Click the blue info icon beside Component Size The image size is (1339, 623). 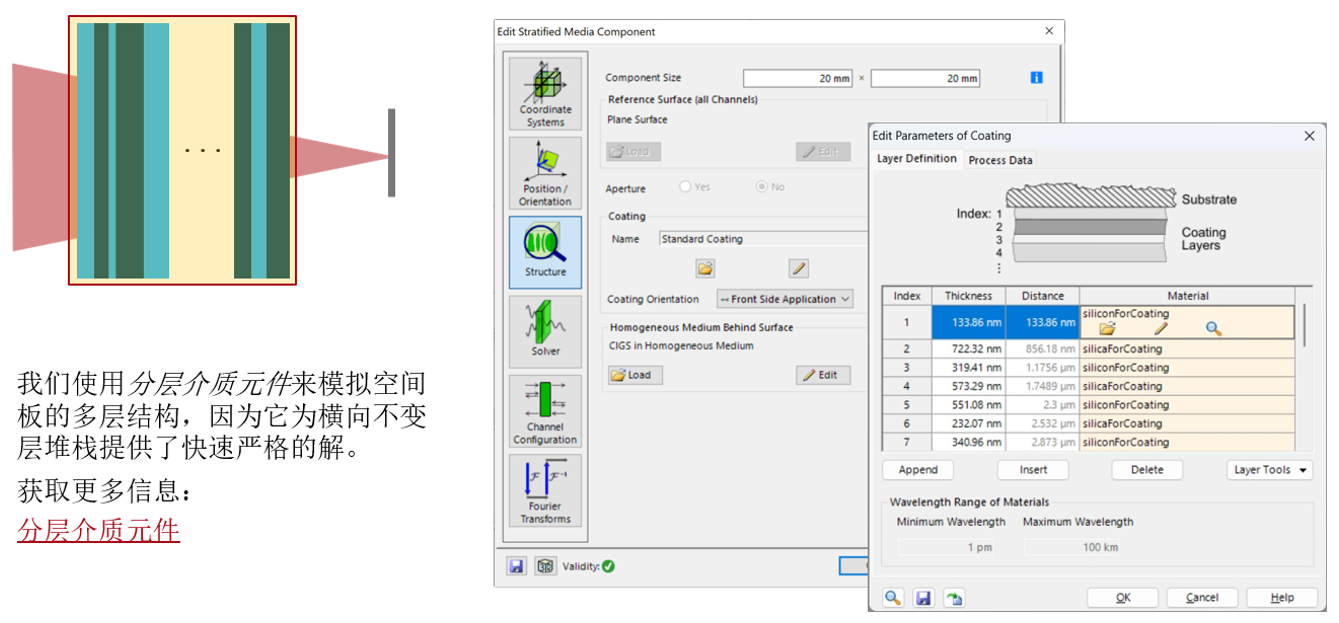click(1036, 78)
